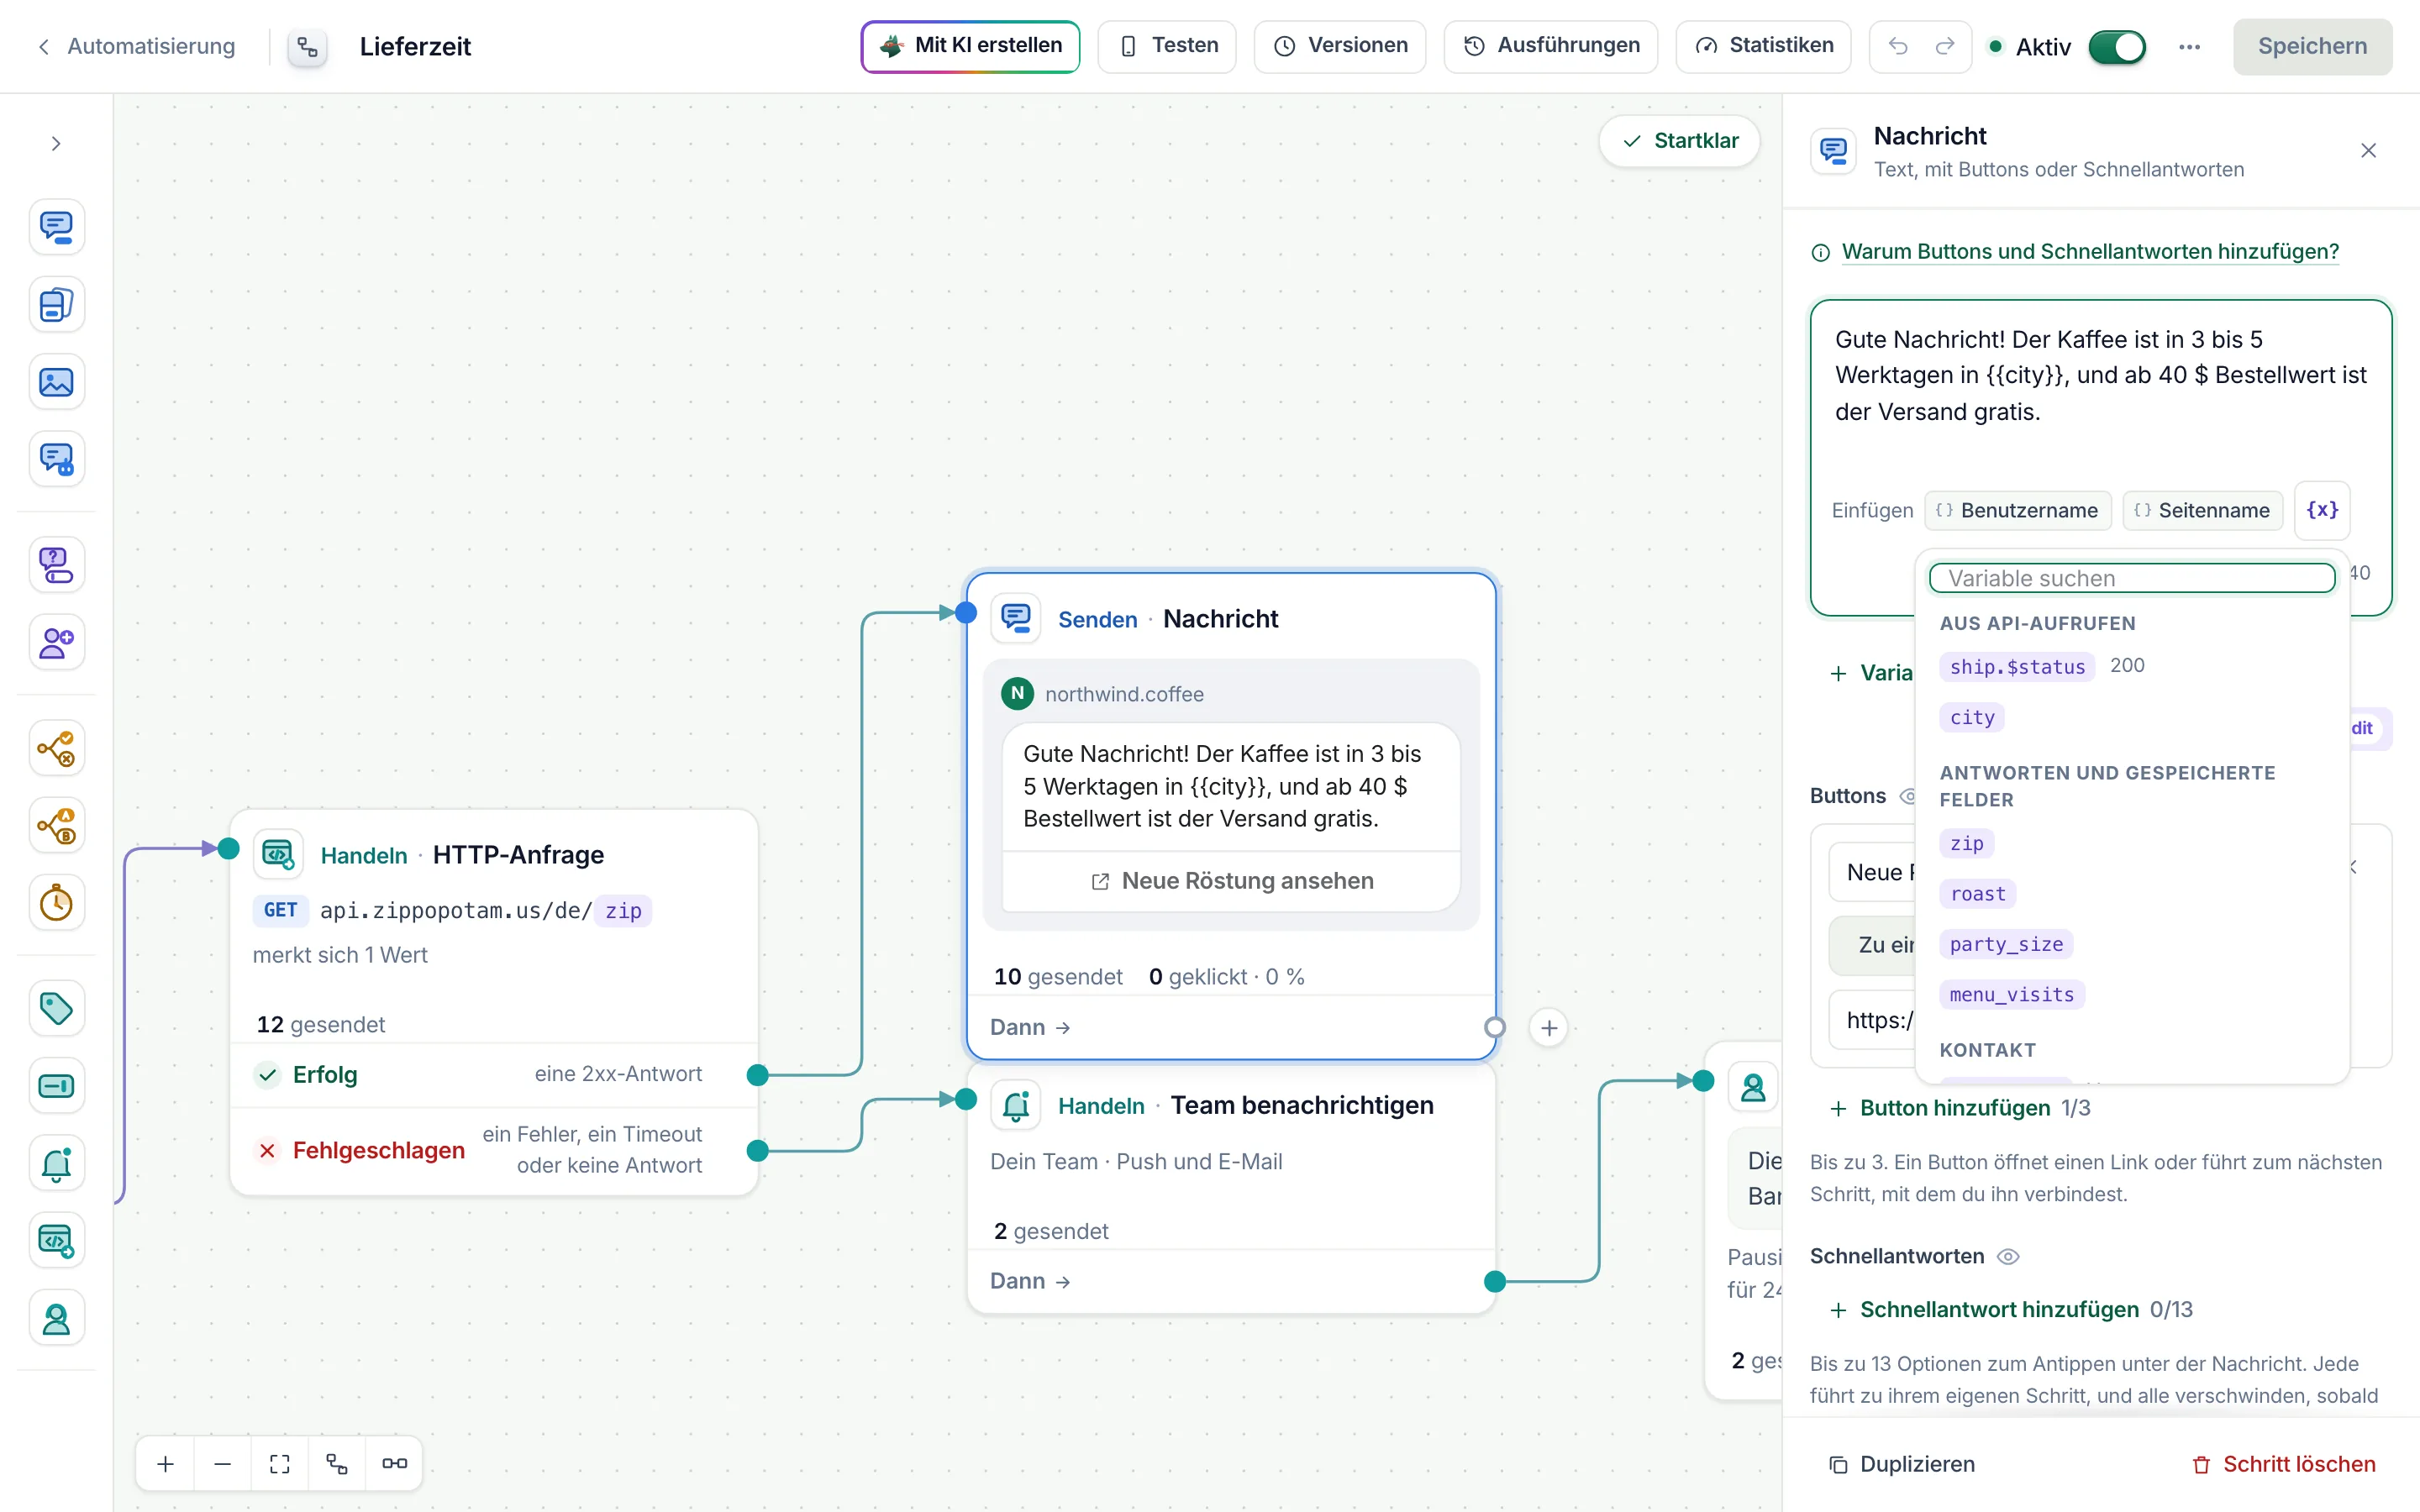Screen dimensions: 2420x1512
Task: Fit the flow to screen
Action: pyautogui.click(x=280, y=1464)
